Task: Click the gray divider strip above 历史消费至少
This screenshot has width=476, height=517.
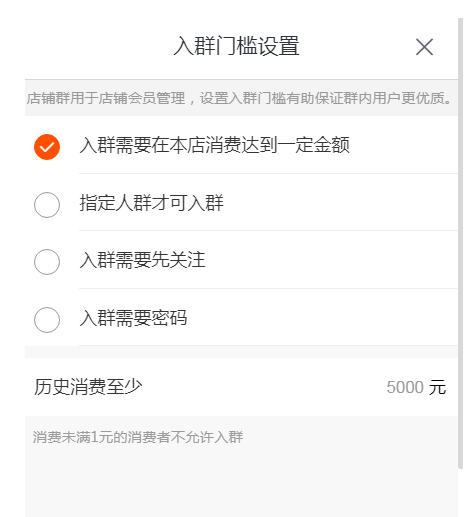Action: click(241, 352)
